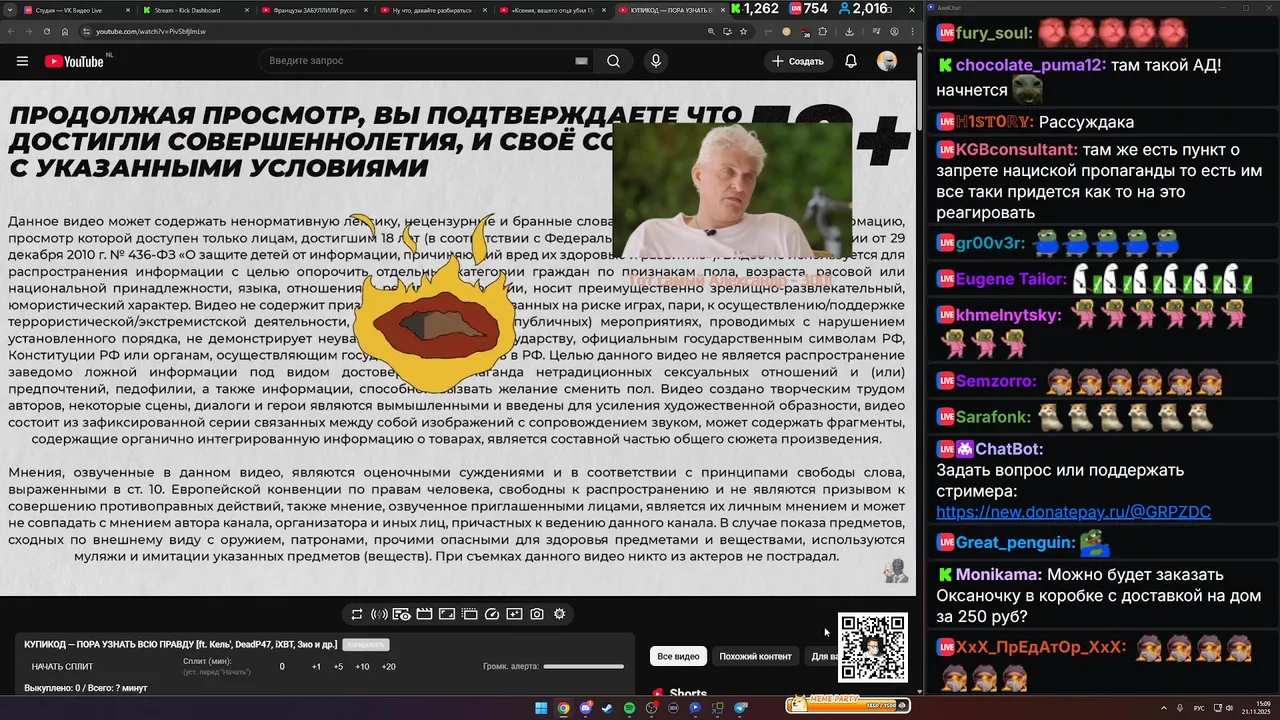The image size is (1280, 720).
Task: Click username 'Monikama' in the chat
Action: point(997,575)
